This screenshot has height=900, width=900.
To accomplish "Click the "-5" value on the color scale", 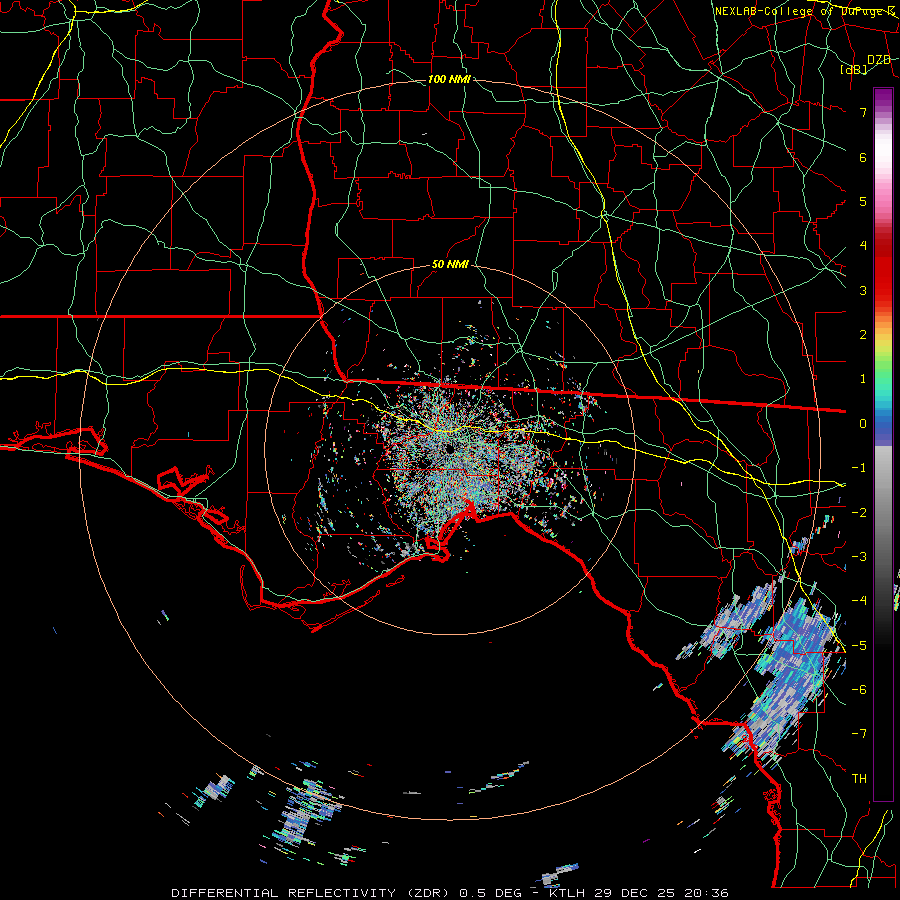I will 859,646.
